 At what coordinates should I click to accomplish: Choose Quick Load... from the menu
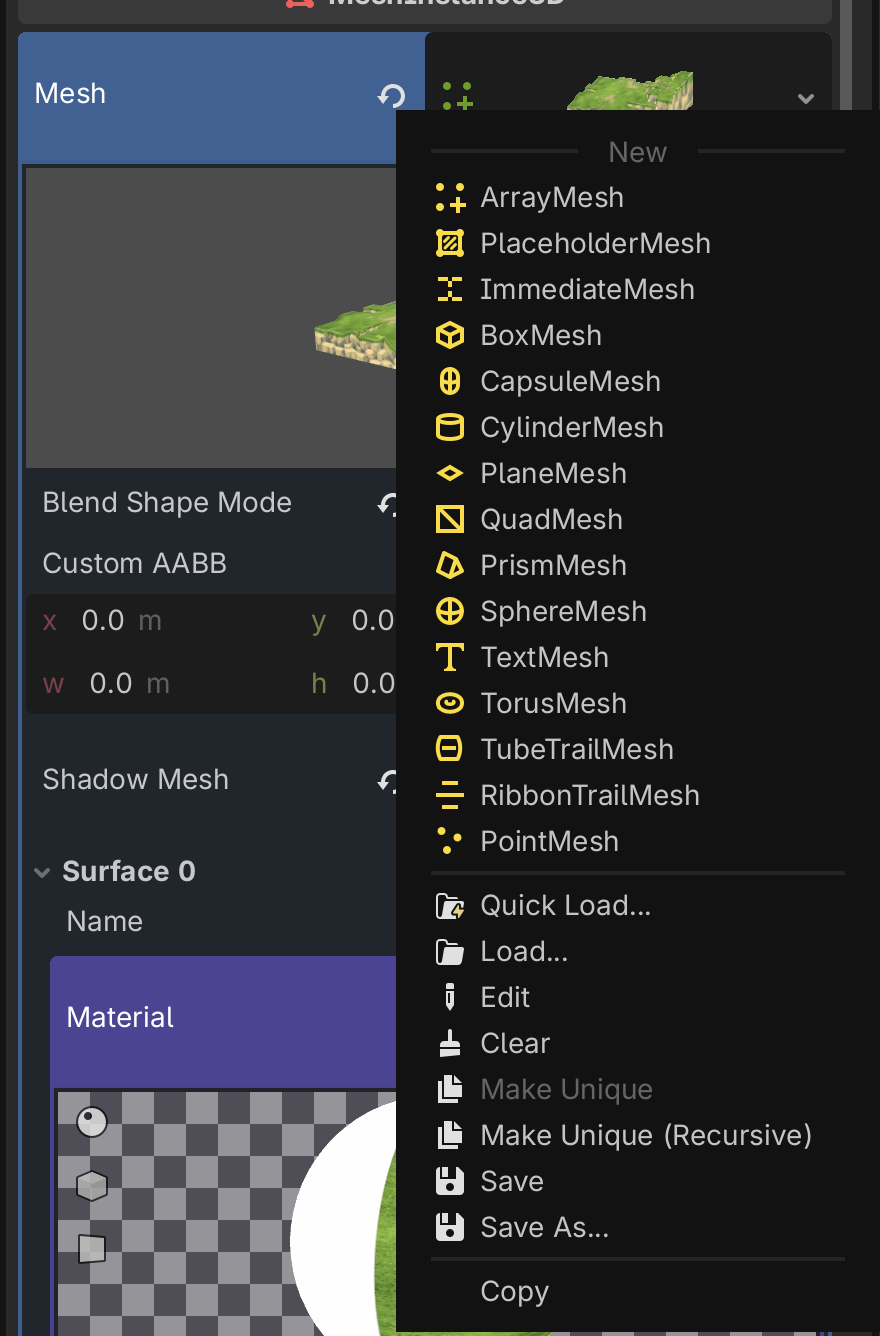coord(565,906)
